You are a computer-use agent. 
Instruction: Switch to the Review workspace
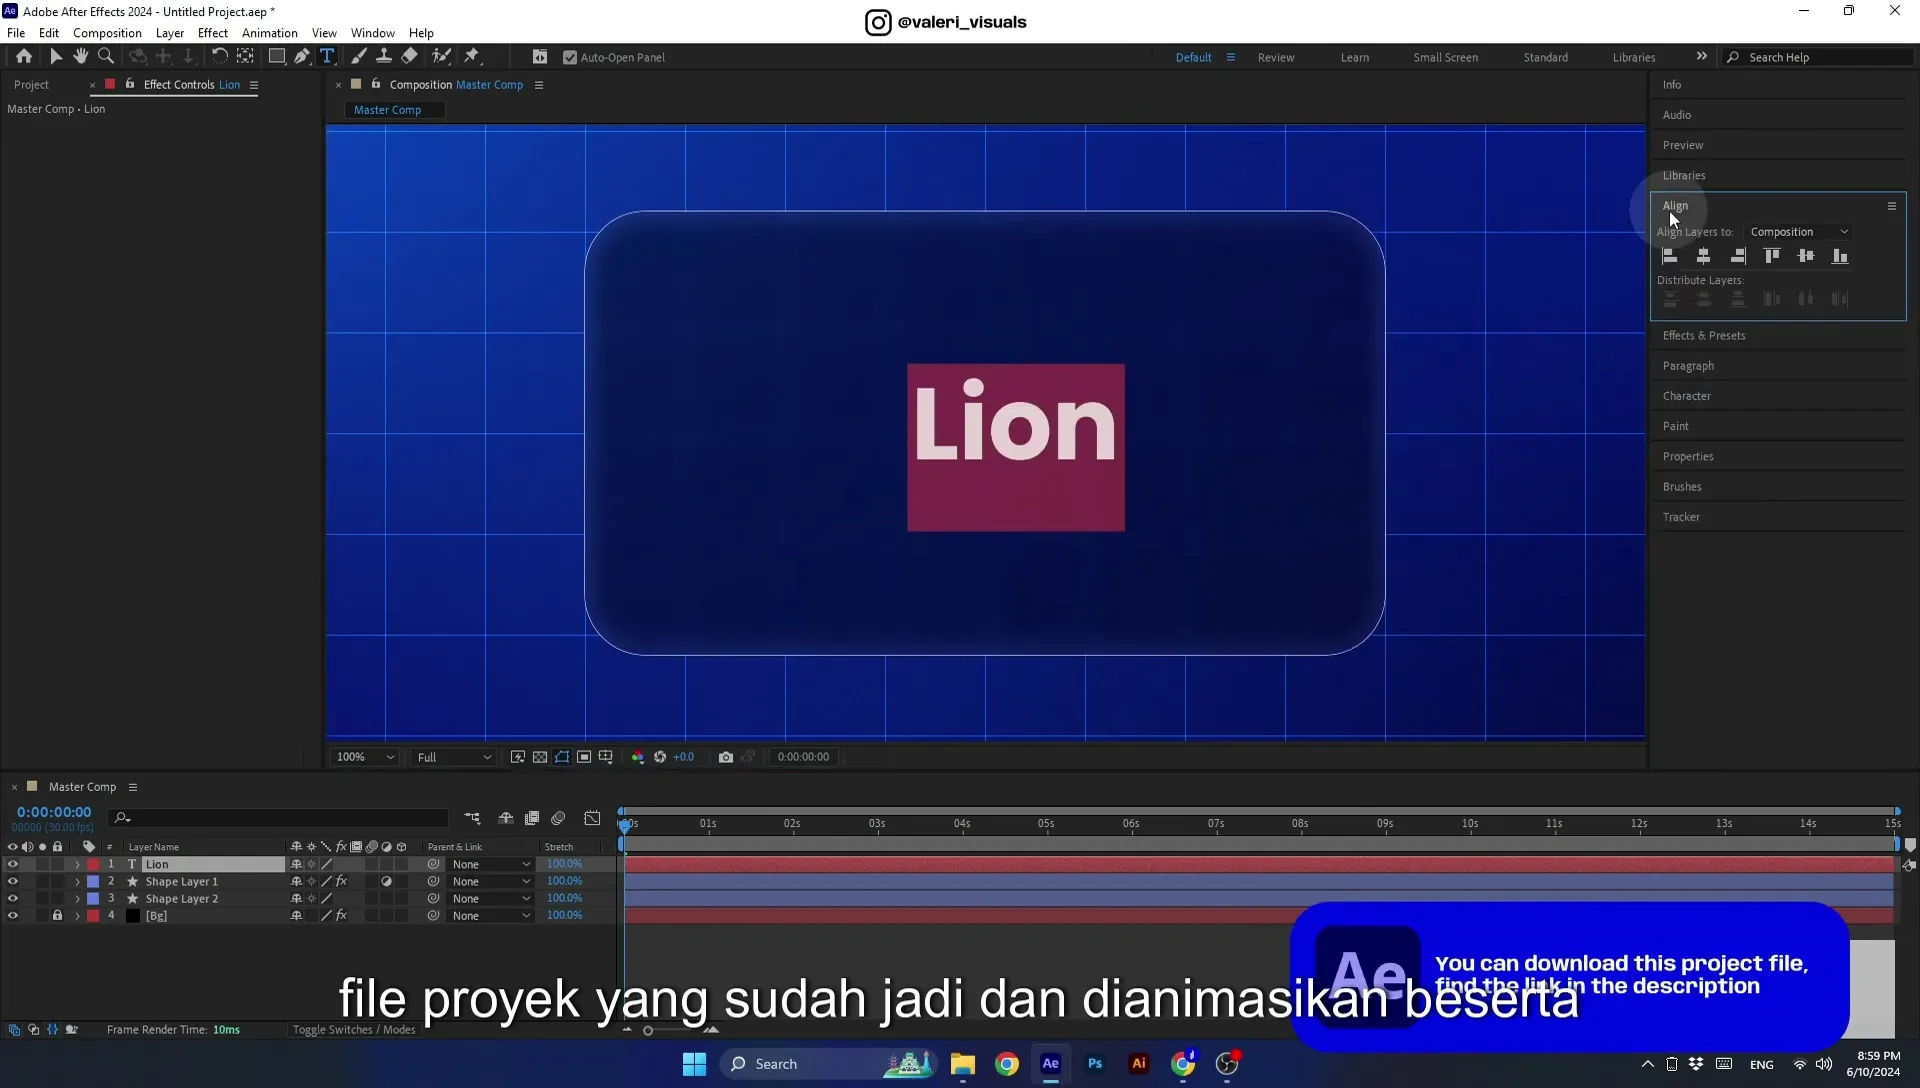(x=1276, y=57)
